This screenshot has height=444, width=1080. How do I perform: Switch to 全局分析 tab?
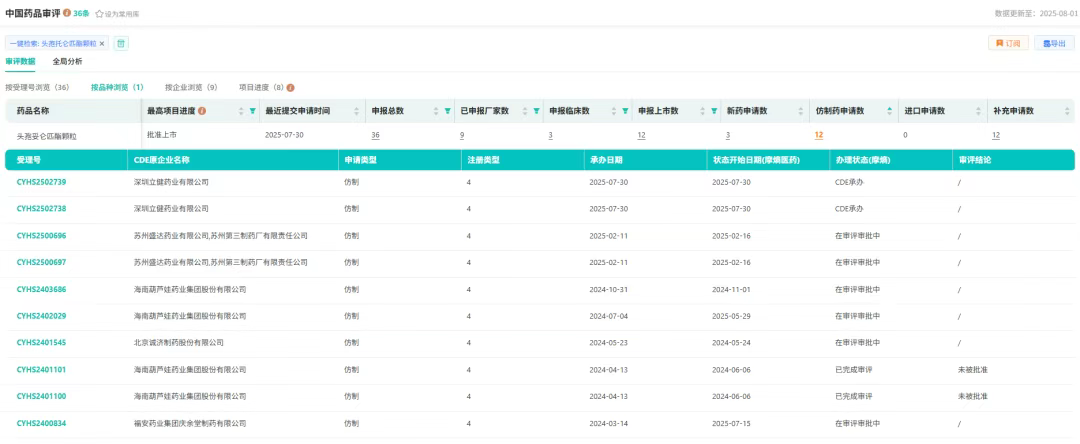tap(68, 62)
